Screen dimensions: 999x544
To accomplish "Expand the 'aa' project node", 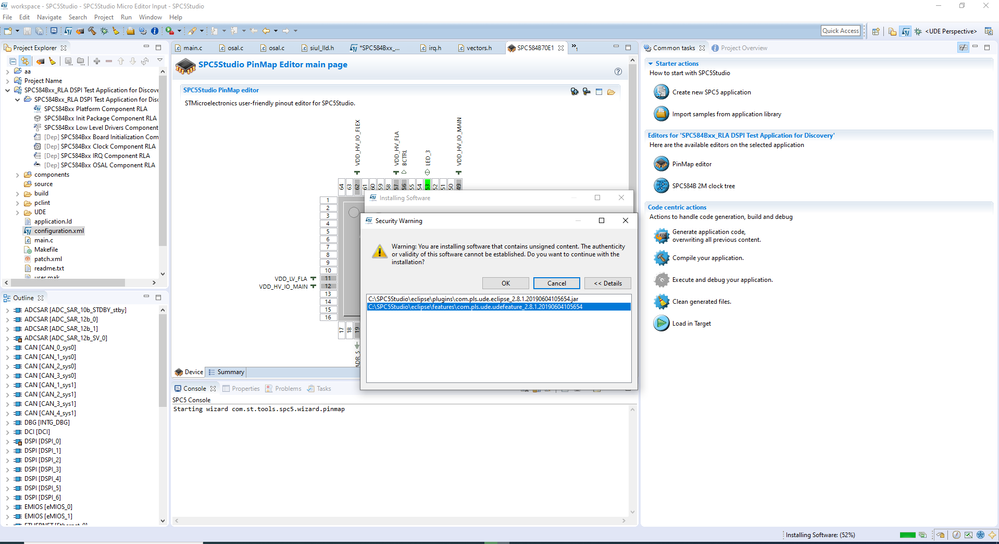I will coord(8,71).
